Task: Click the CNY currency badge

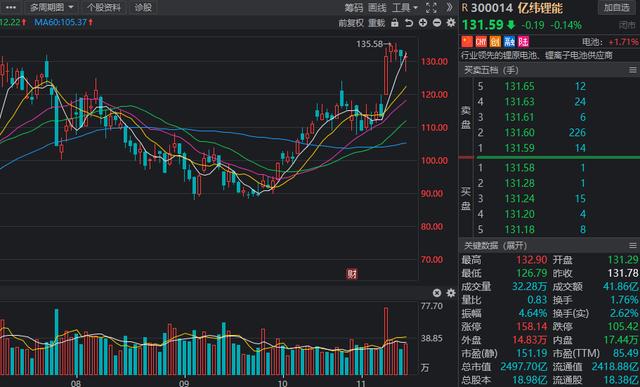Action: click(x=481, y=41)
